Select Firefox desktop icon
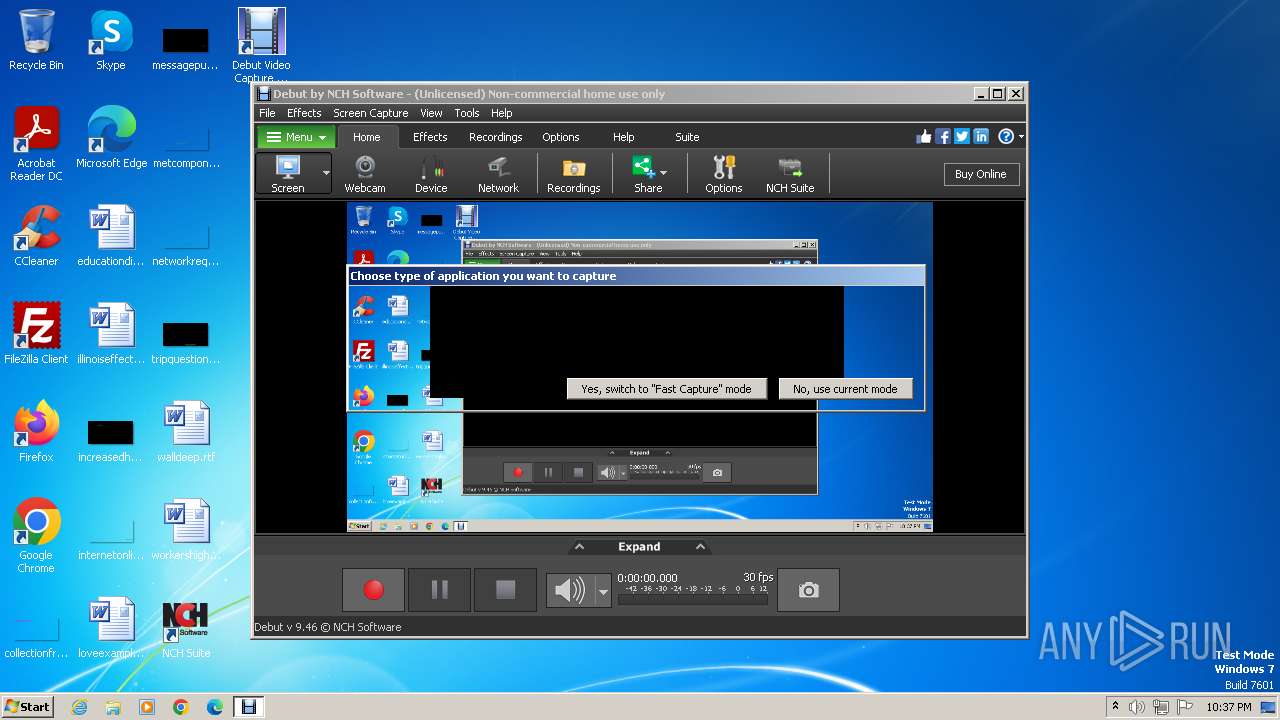Viewport: 1280px width, 720px height. (x=36, y=432)
